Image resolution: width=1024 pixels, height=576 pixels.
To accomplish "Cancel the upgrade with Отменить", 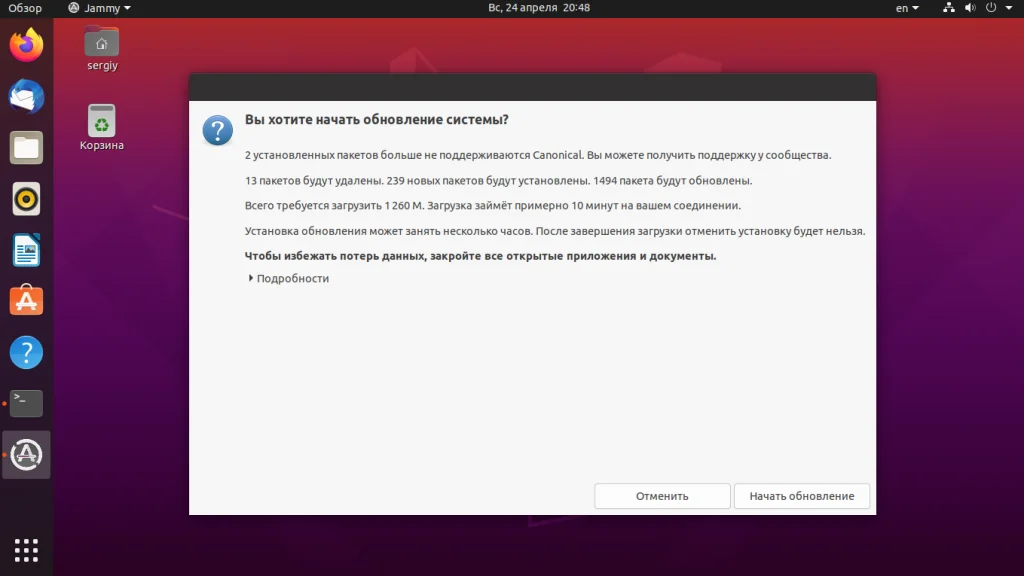I will coord(662,495).
